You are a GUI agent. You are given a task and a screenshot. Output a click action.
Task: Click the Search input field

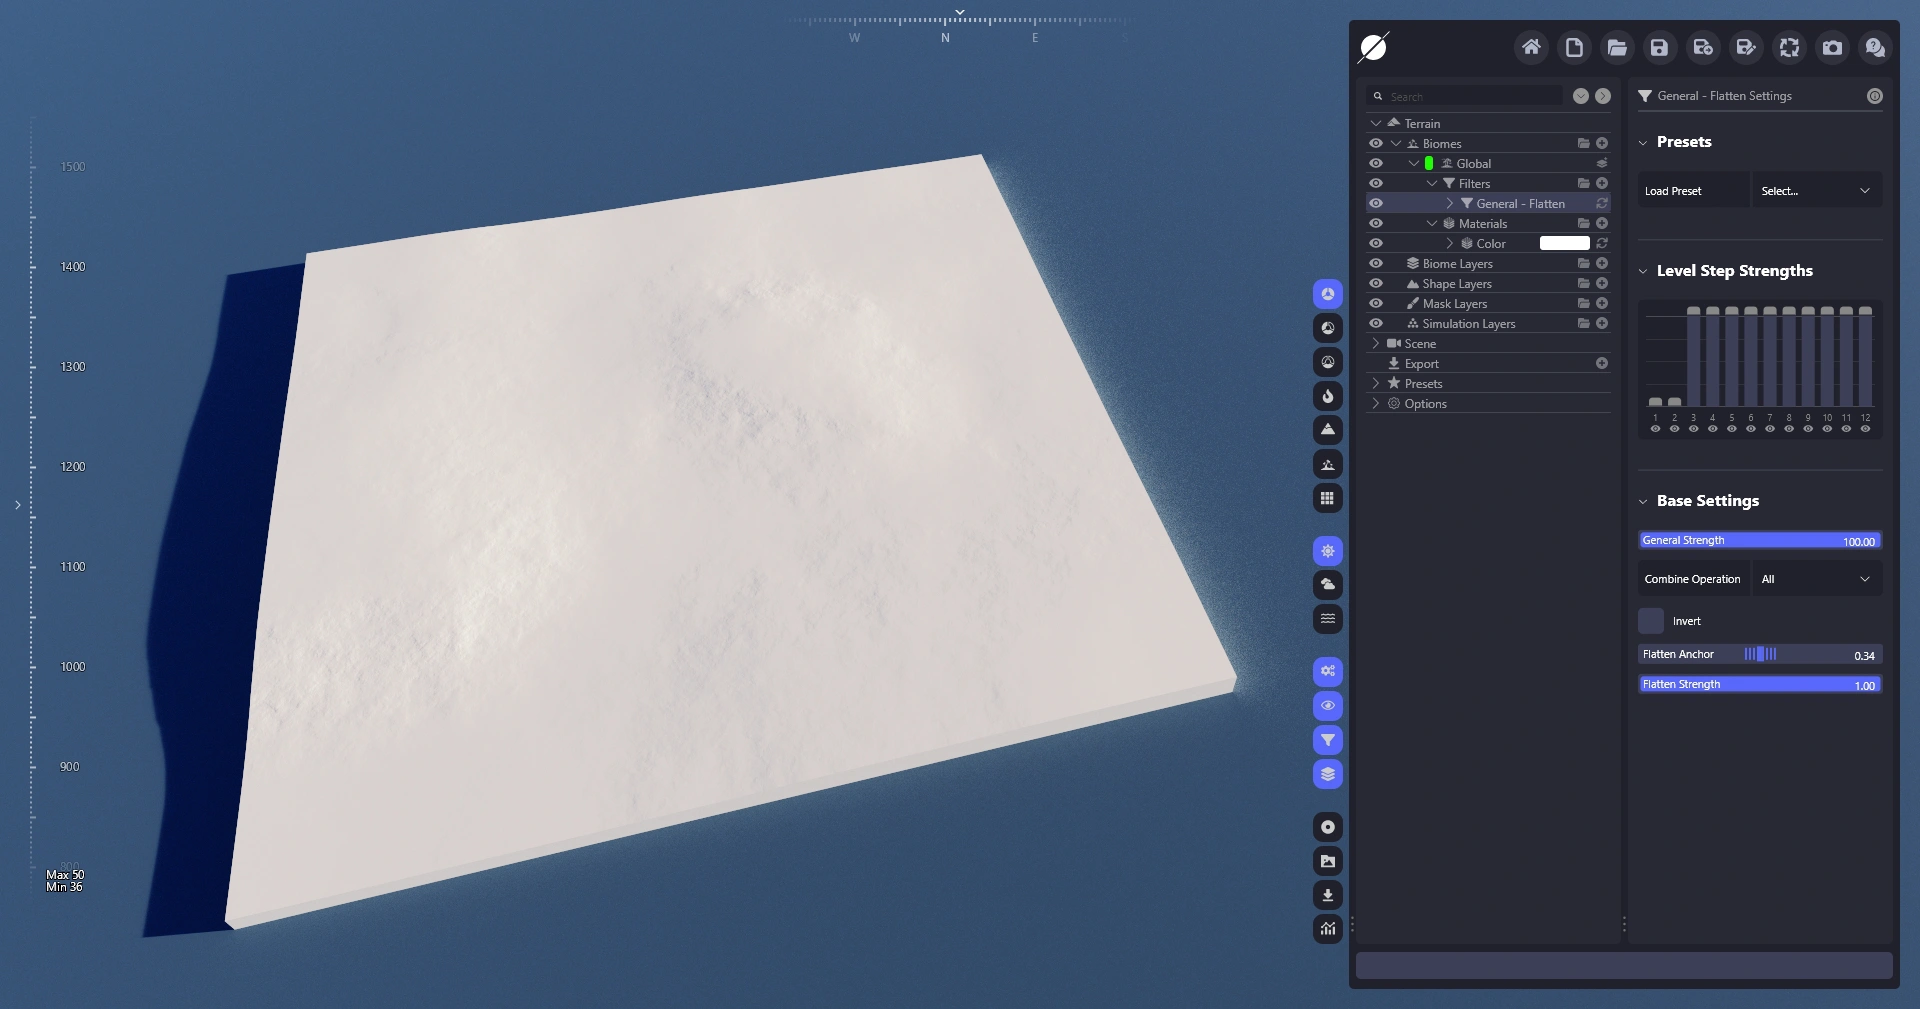click(x=1472, y=96)
